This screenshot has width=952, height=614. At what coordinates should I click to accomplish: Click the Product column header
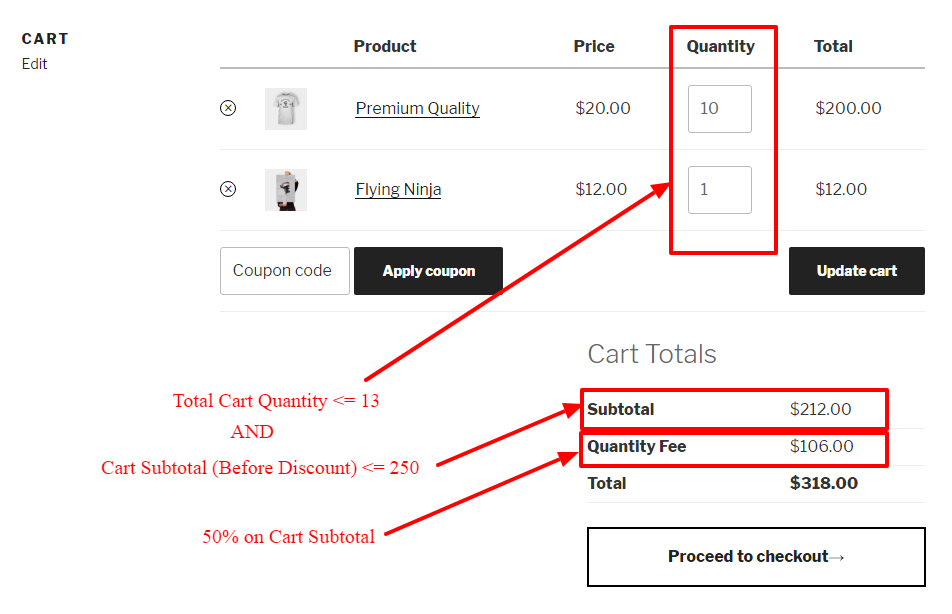click(x=385, y=46)
